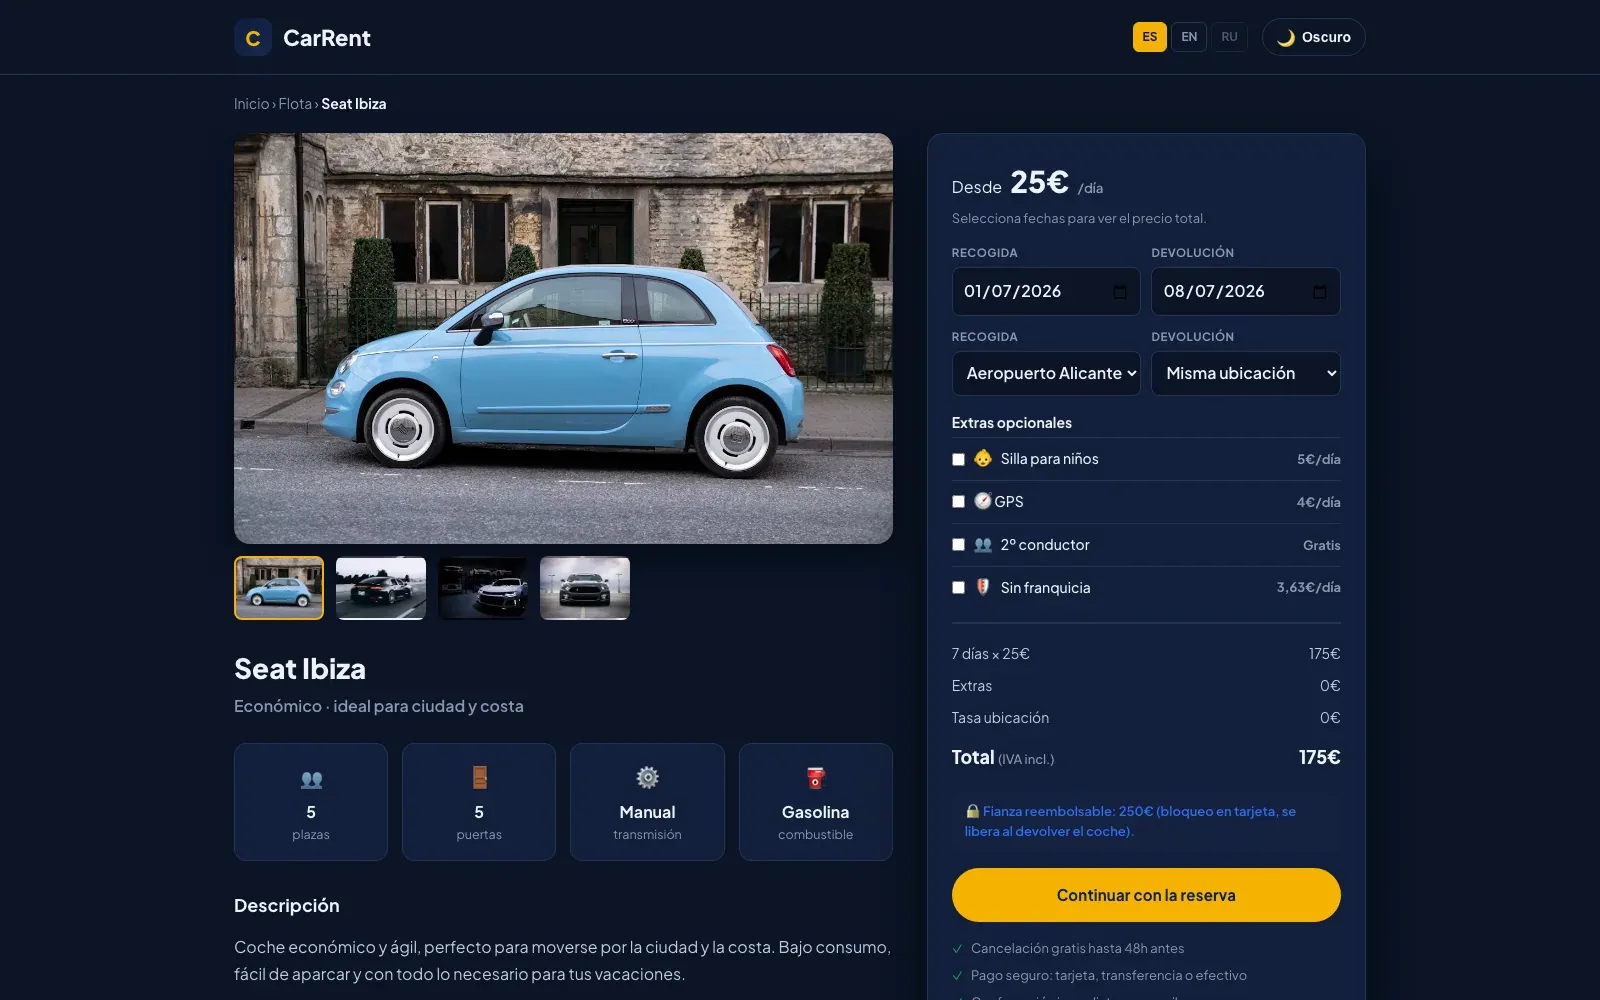Select the fourth thumbnail with front-facing car
The width and height of the screenshot is (1600, 1000).
tap(585, 588)
